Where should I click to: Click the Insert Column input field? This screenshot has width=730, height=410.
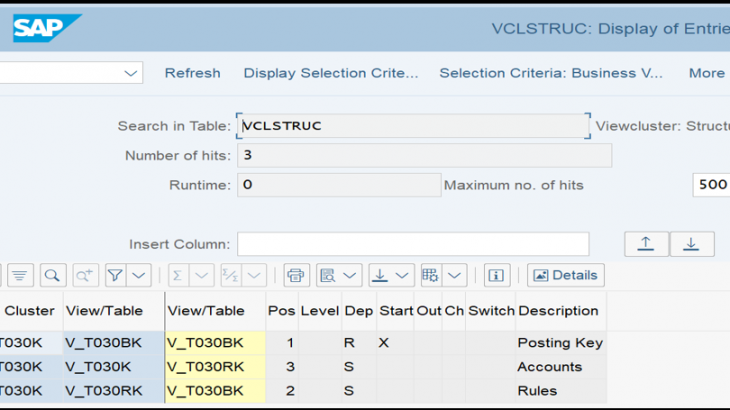[412, 244]
